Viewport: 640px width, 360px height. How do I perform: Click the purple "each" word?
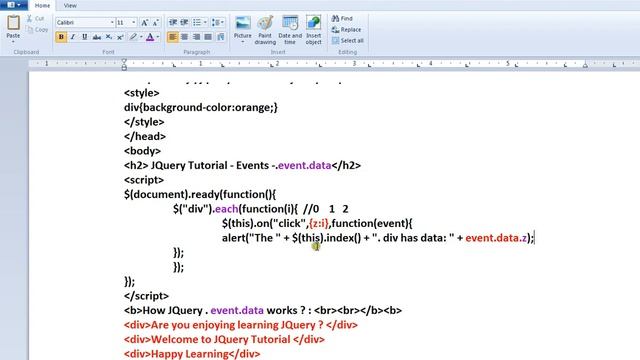(x=227, y=209)
